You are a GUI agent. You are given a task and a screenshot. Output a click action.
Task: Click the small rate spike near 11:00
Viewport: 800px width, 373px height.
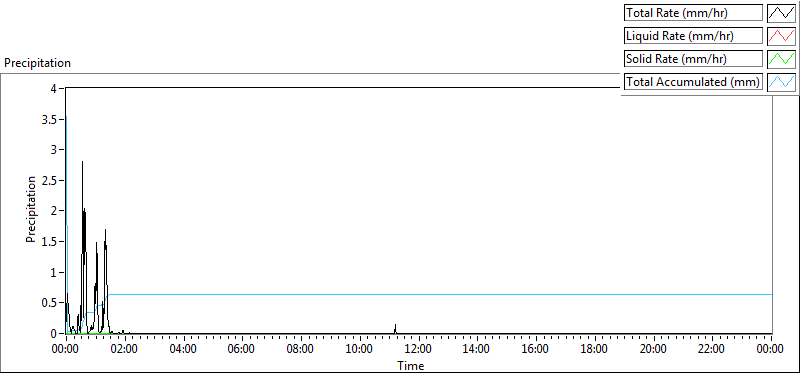pyautogui.click(x=395, y=328)
